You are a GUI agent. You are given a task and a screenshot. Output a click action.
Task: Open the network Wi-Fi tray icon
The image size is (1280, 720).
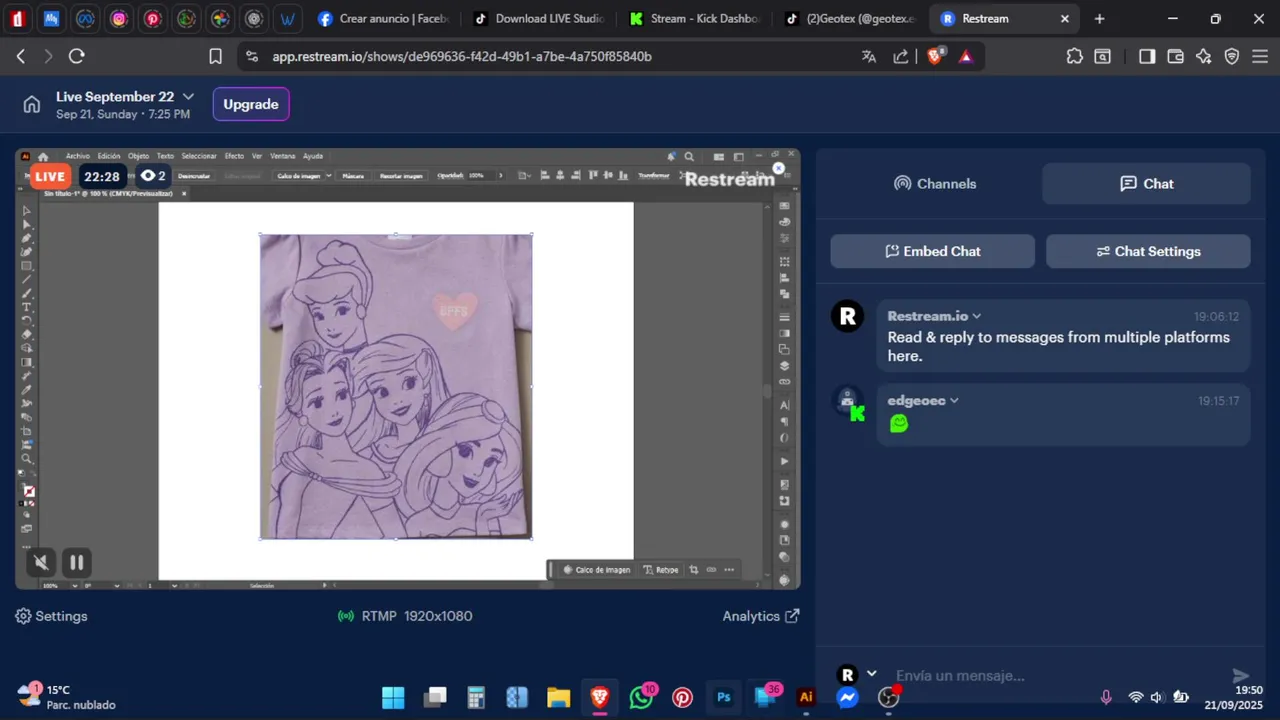pos(1135,697)
